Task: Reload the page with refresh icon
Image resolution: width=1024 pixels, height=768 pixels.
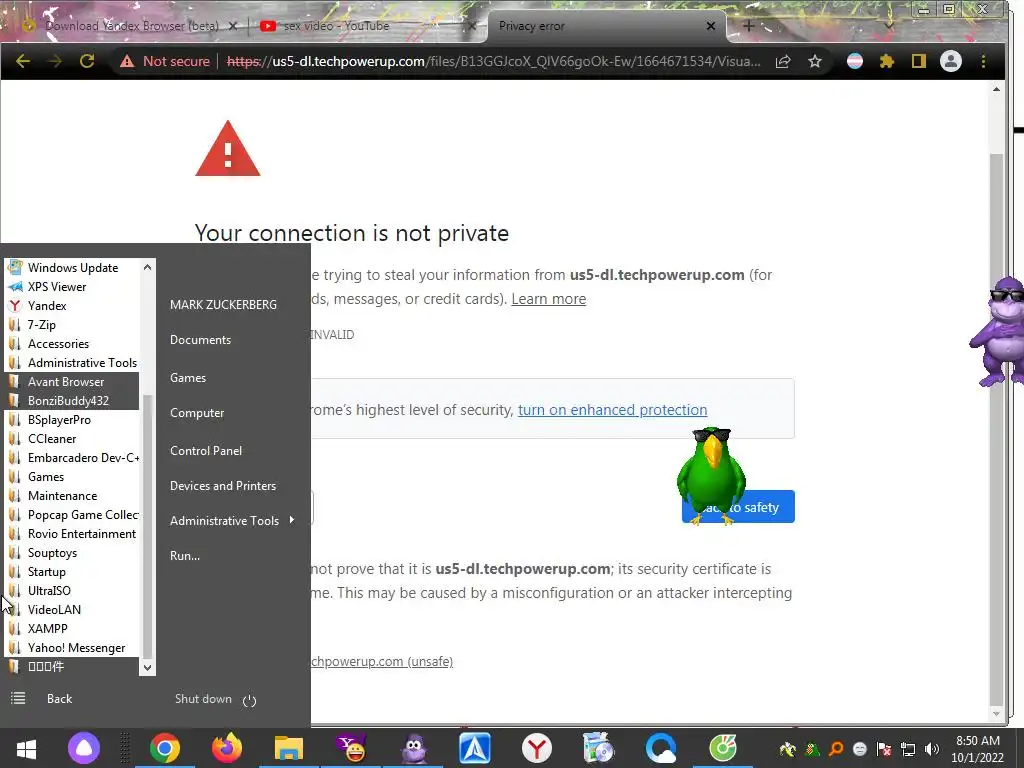Action: point(87,61)
